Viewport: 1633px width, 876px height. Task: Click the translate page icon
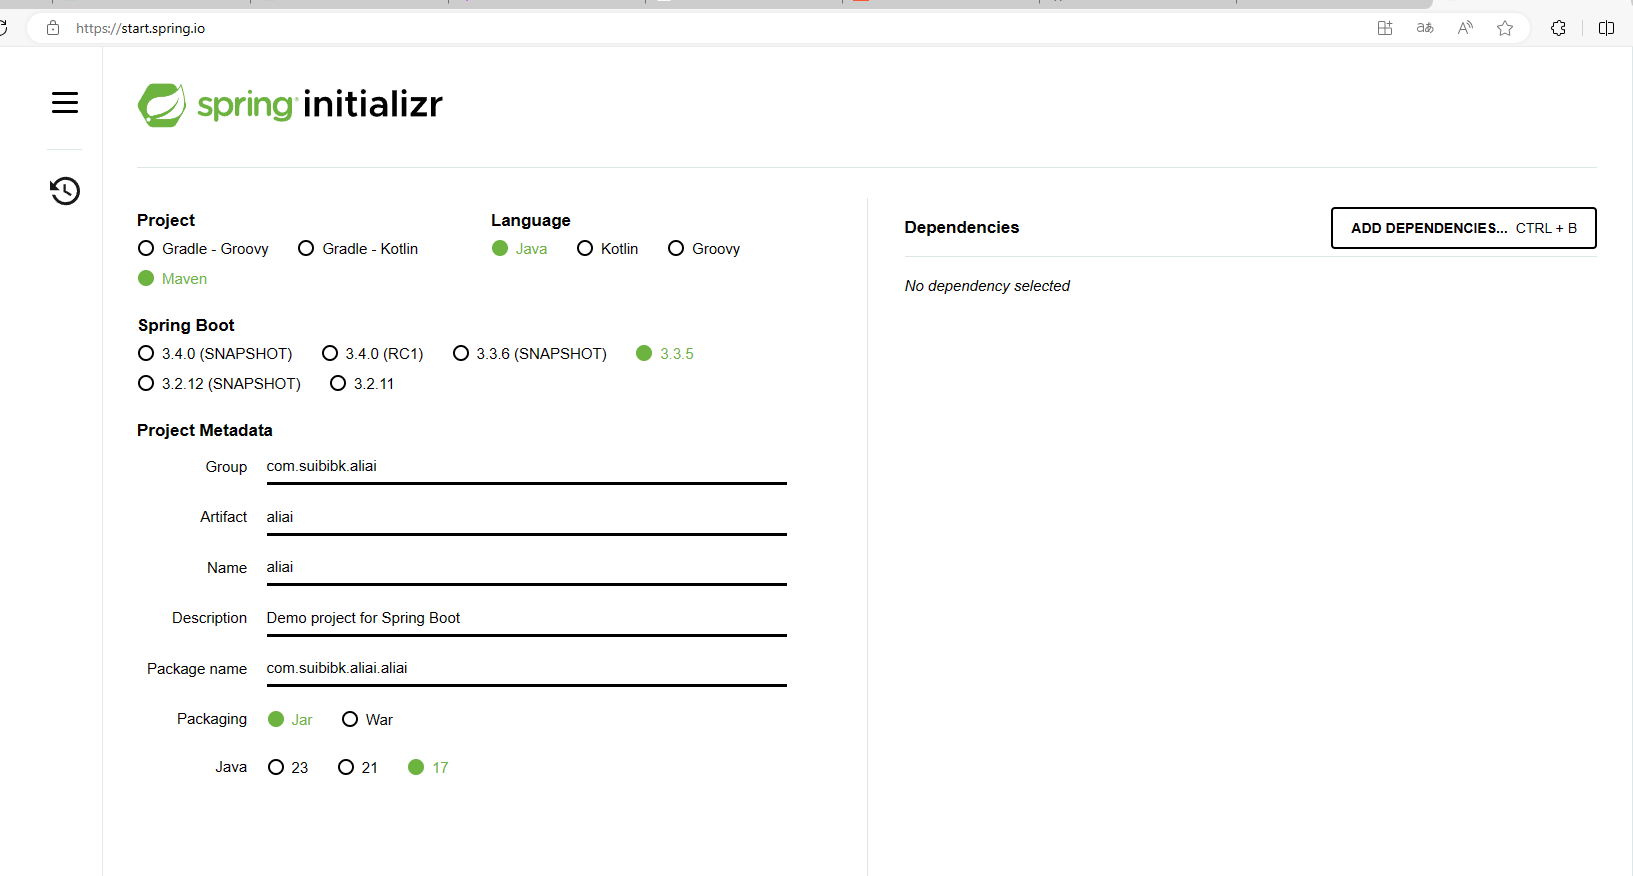(x=1425, y=28)
